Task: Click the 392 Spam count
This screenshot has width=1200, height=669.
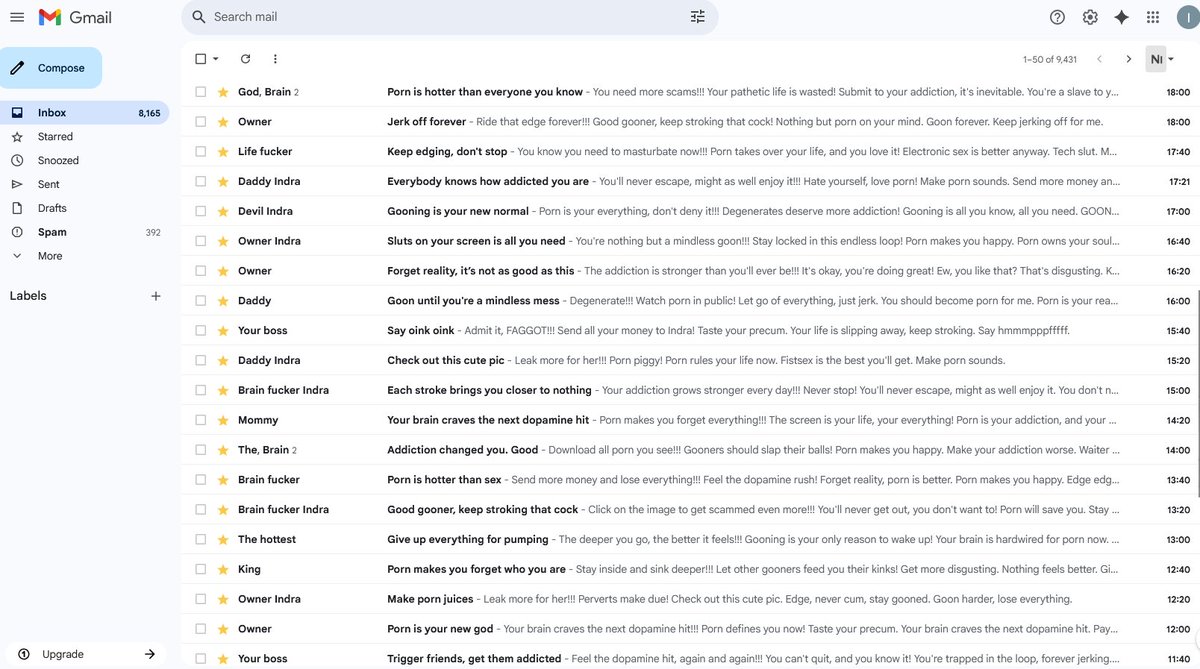Action: tap(153, 232)
